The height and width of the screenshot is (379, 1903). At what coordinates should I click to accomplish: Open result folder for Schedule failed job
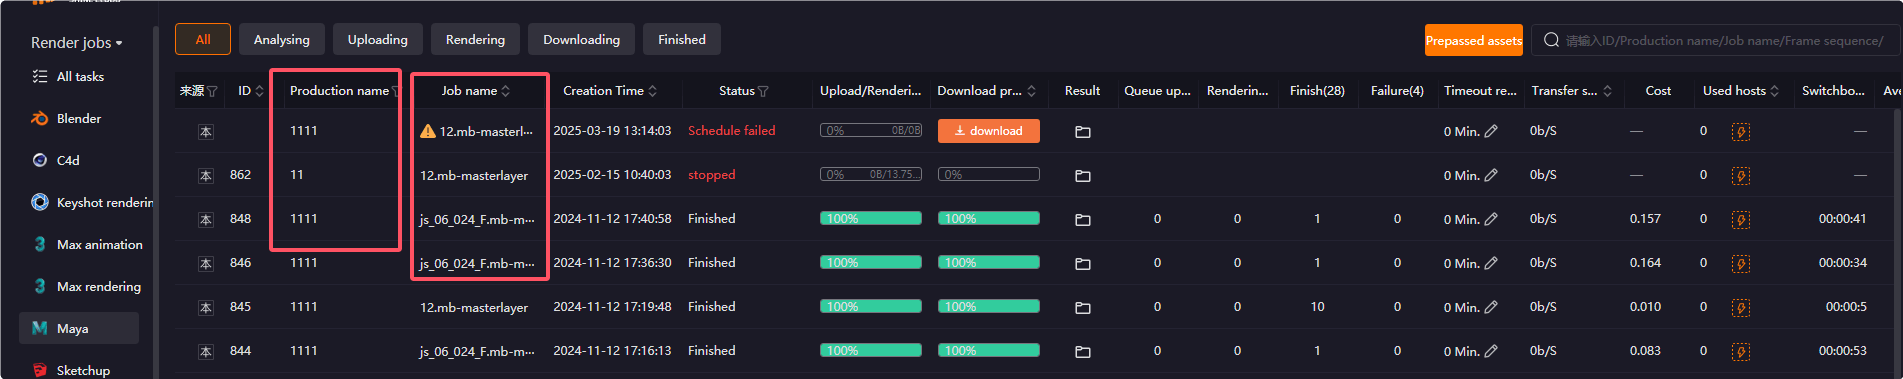[1083, 132]
